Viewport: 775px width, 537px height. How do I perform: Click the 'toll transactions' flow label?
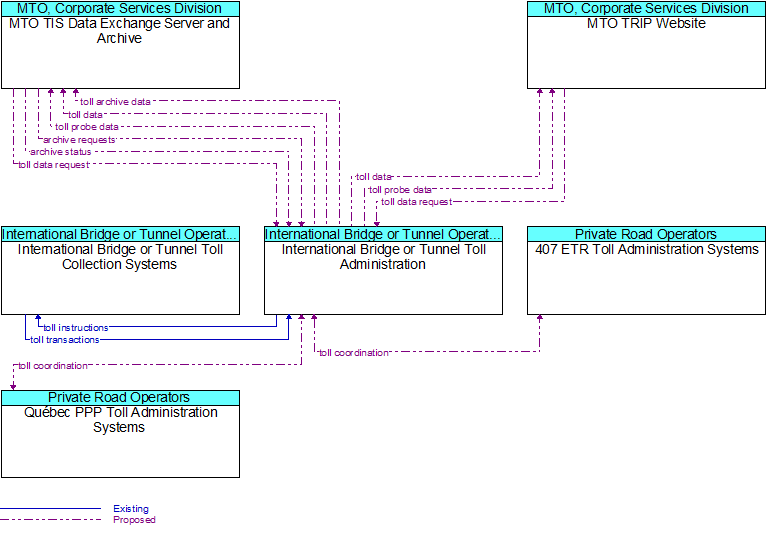[65, 340]
